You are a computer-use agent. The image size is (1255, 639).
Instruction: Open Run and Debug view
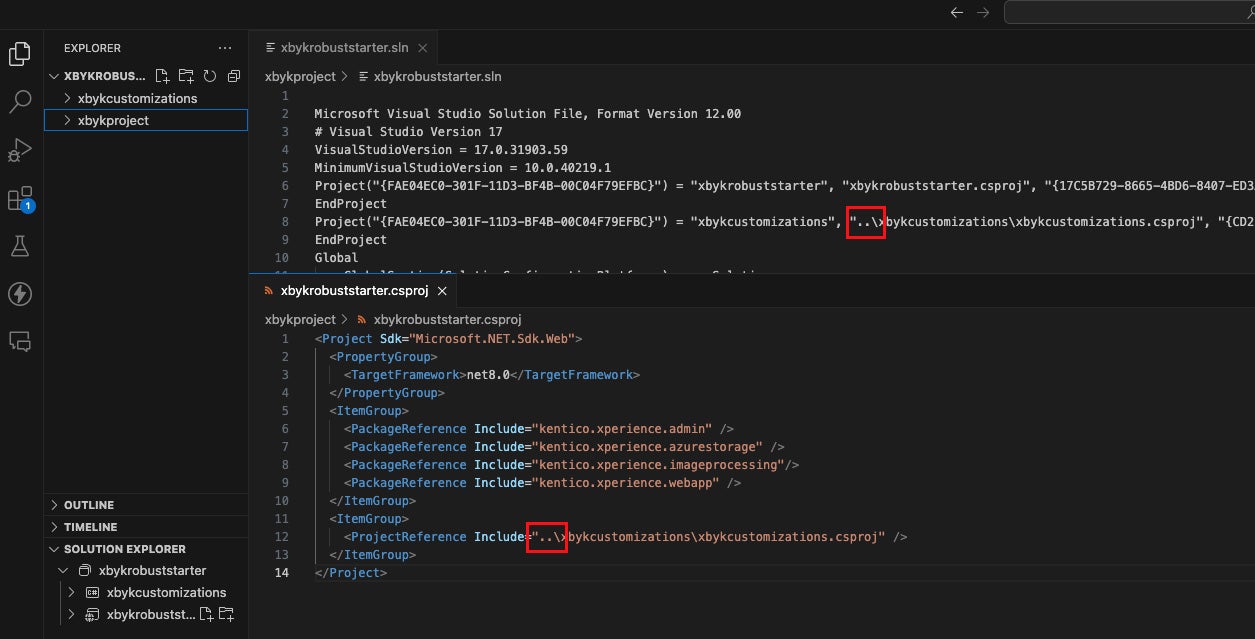click(x=20, y=150)
